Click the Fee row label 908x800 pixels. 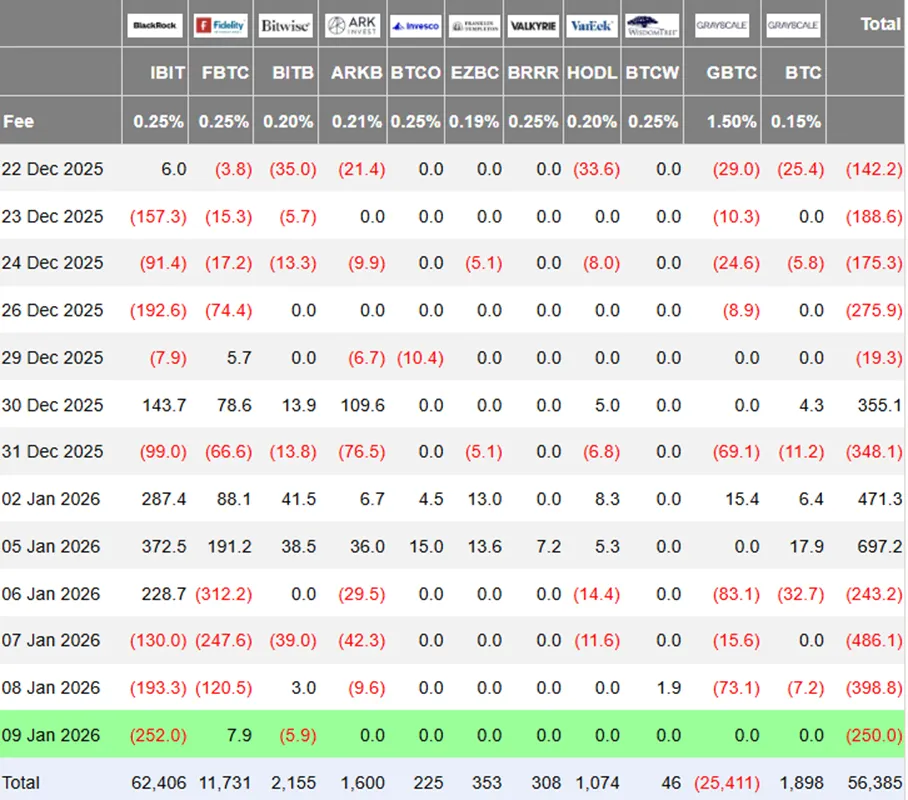click(x=19, y=121)
